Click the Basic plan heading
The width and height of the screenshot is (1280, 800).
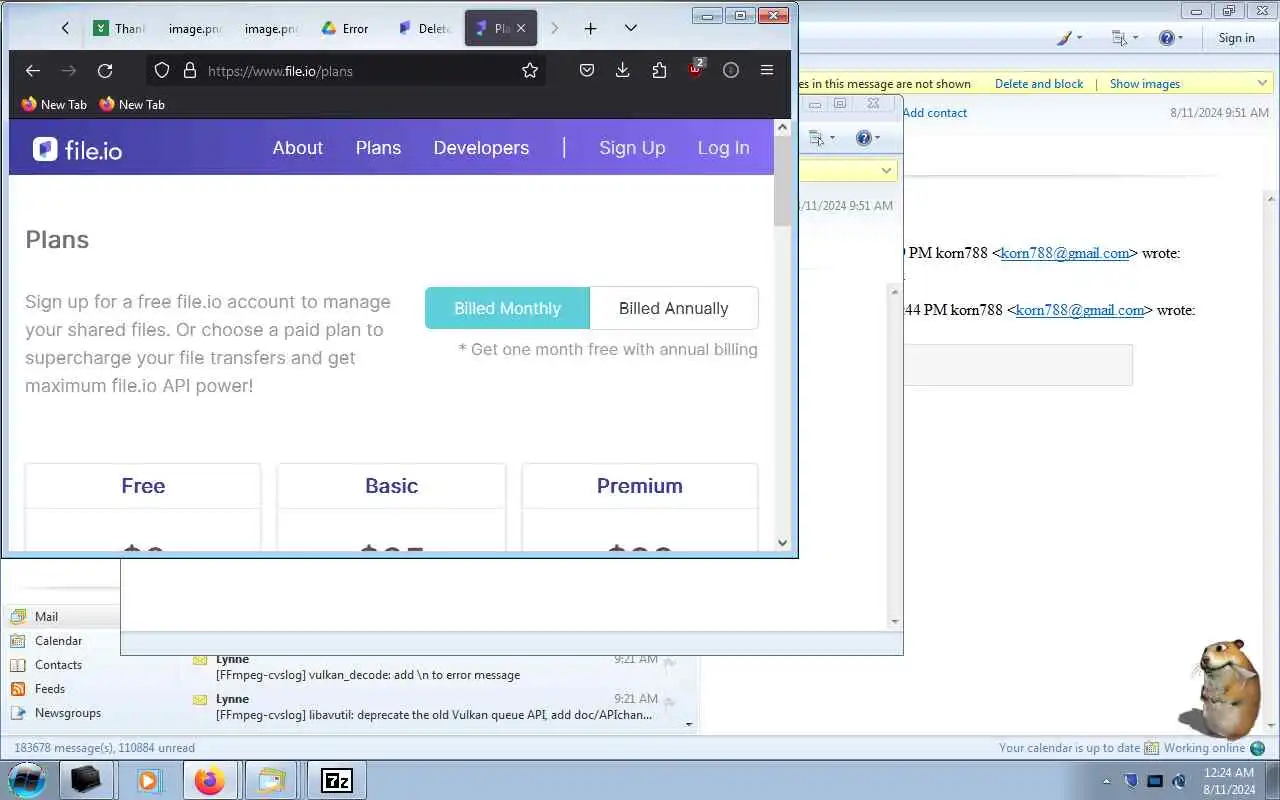pos(391,486)
